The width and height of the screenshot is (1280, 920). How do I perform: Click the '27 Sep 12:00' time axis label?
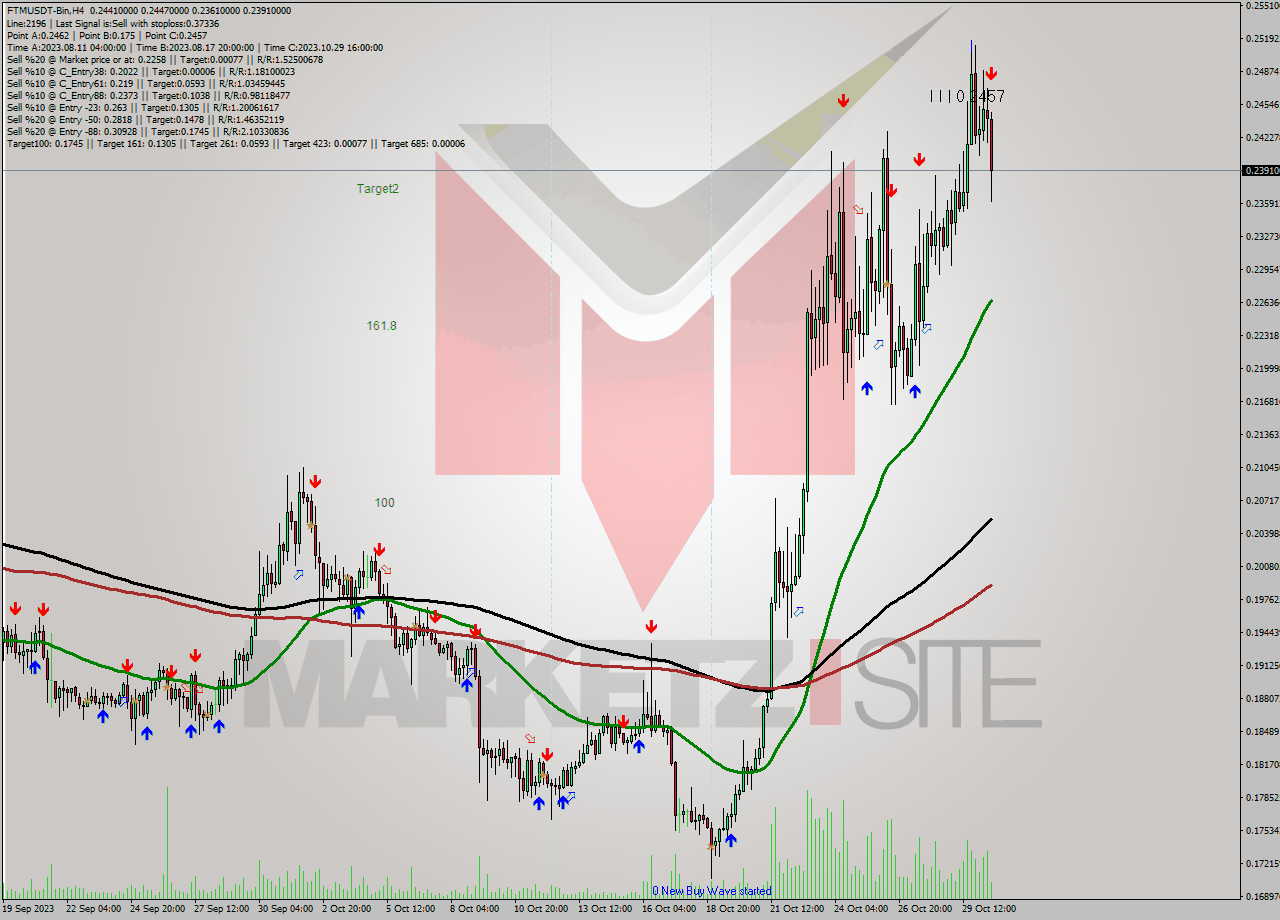(x=222, y=909)
